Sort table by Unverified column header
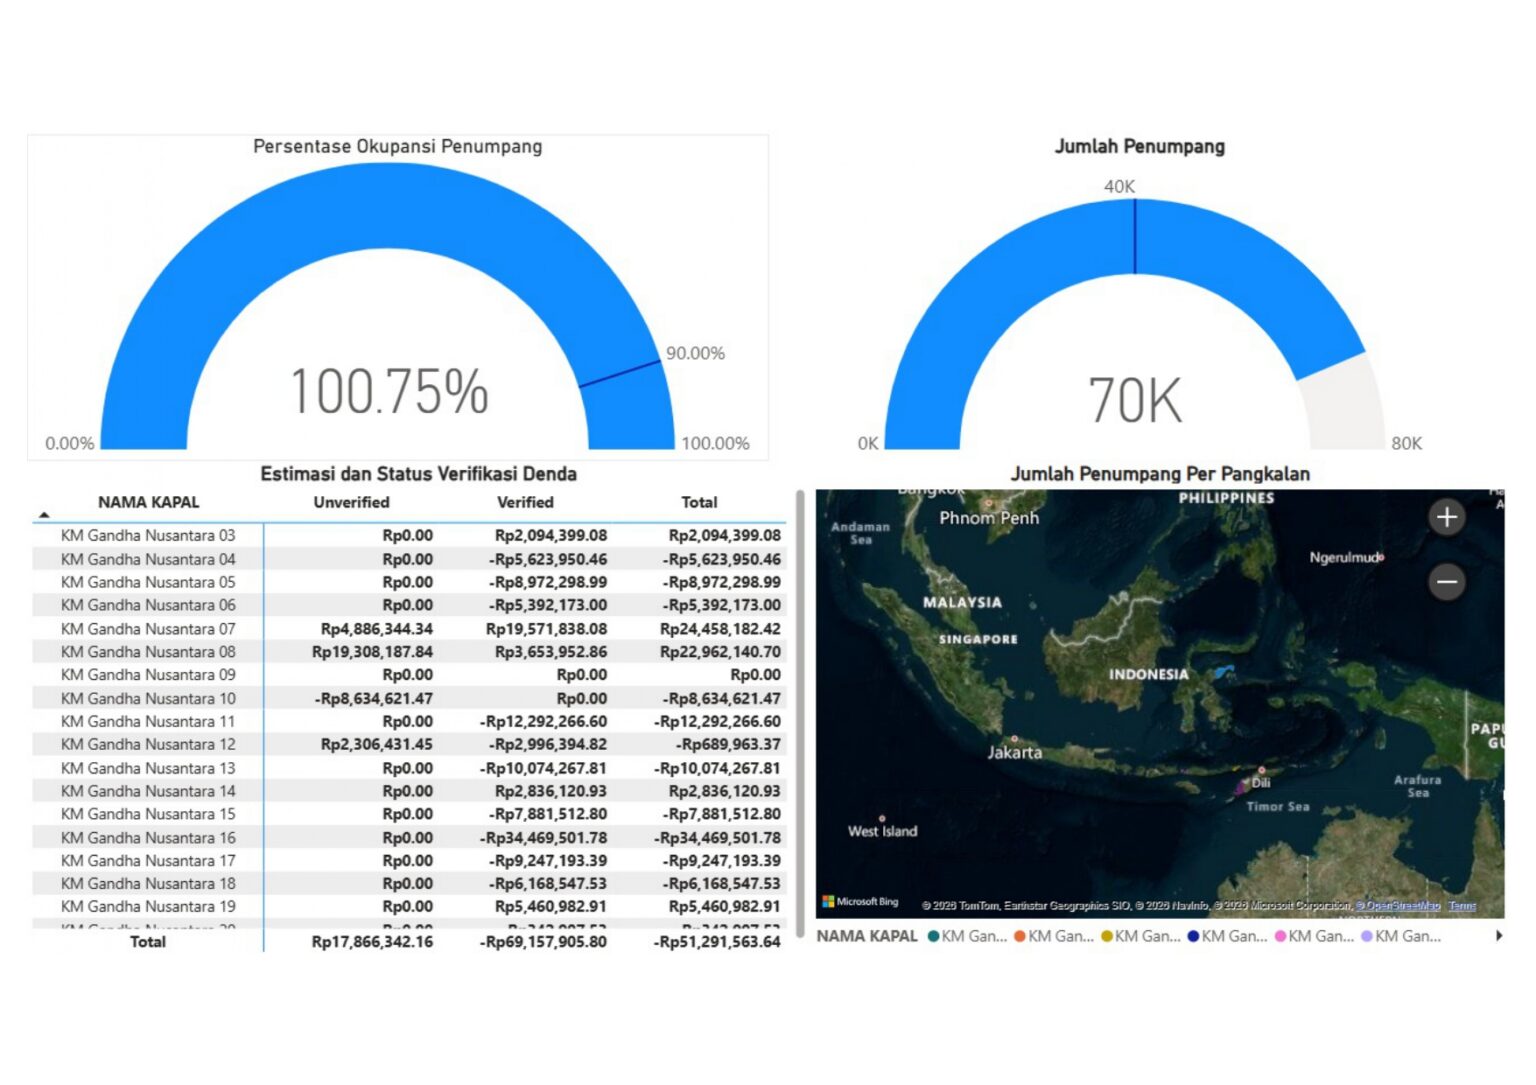1536x1085 pixels. [x=351, y=502]
